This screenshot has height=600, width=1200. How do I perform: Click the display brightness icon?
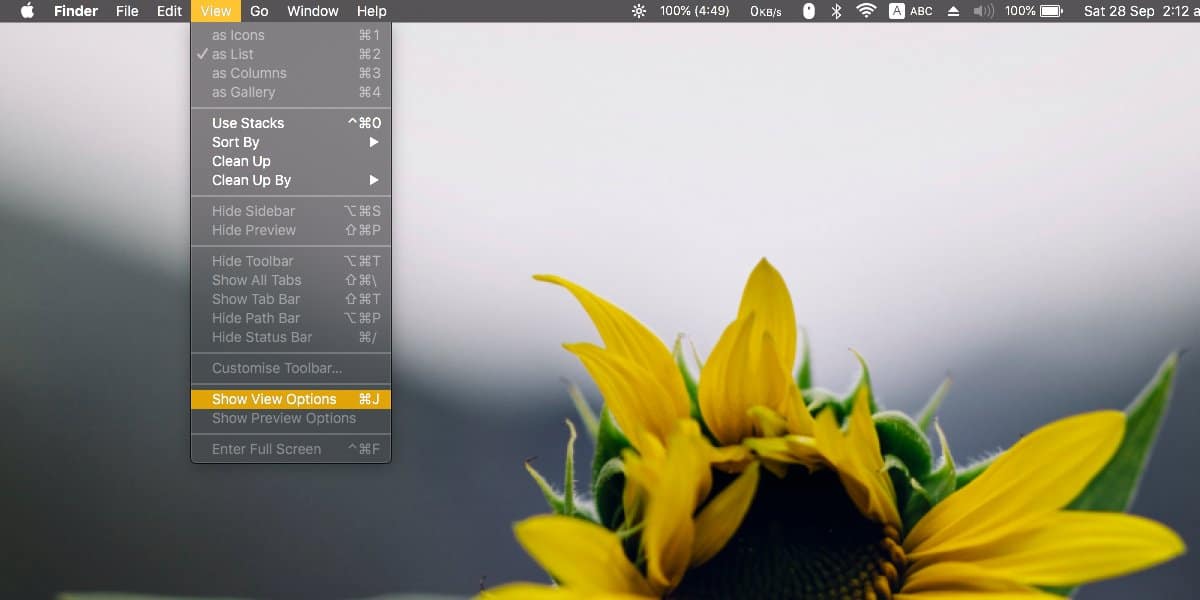tap(638, 11)
